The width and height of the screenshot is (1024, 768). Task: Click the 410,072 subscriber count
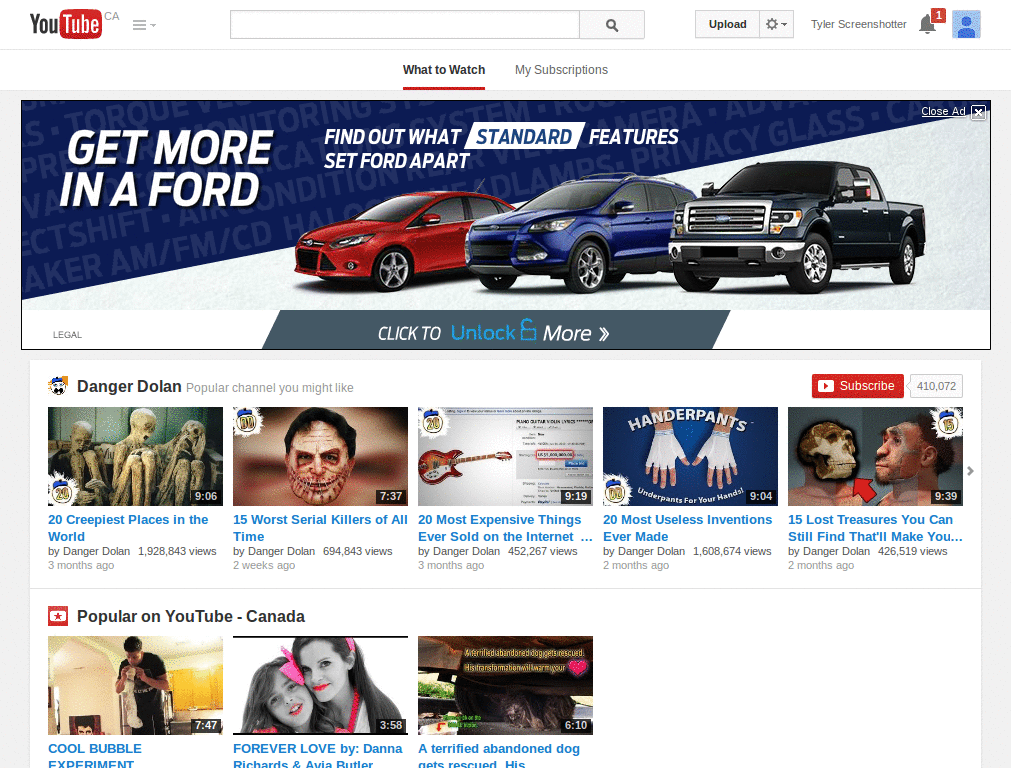(x=936, y=386)
